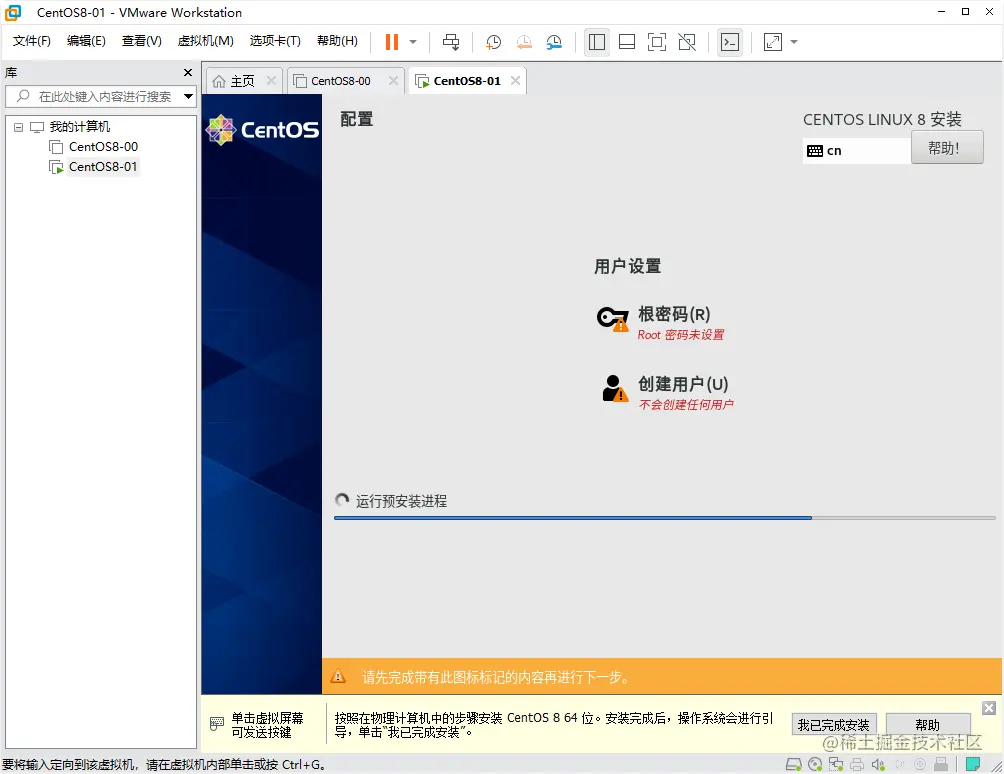Click the network adapter icon in status bar

click(837, 764)
